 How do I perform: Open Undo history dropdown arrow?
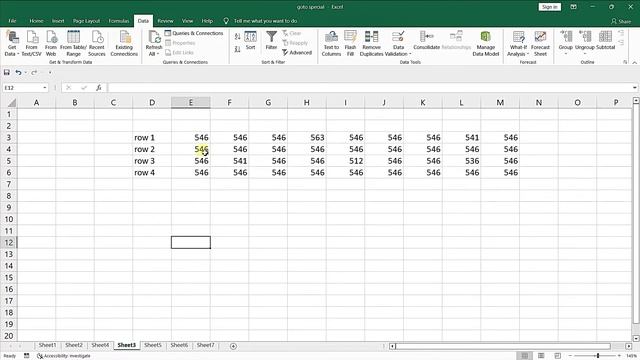(25, 73)
